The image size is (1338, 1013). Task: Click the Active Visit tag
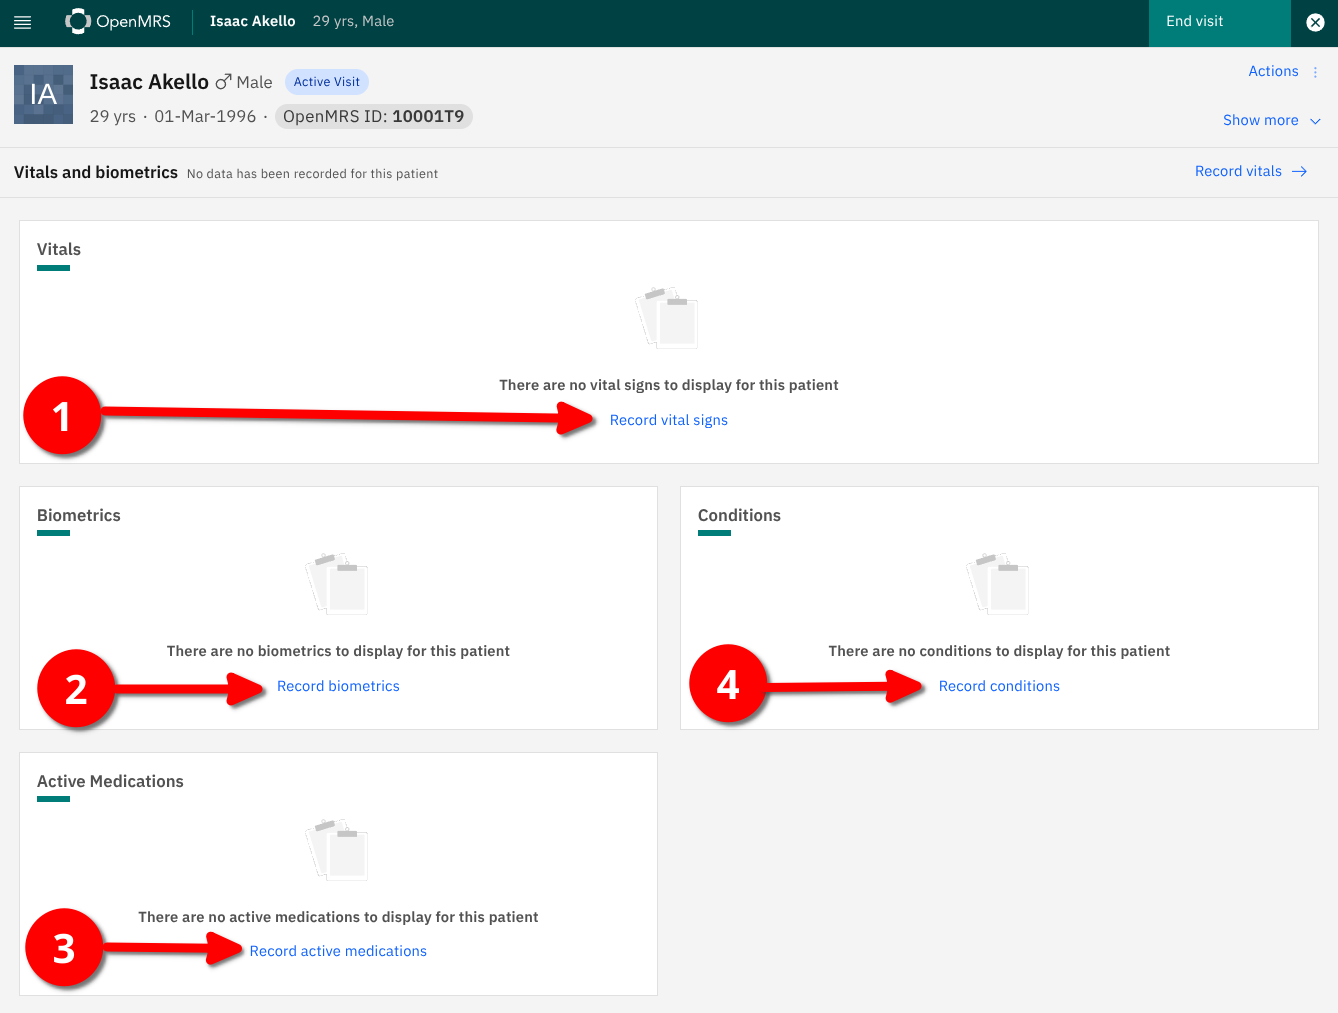pos(326,82)
